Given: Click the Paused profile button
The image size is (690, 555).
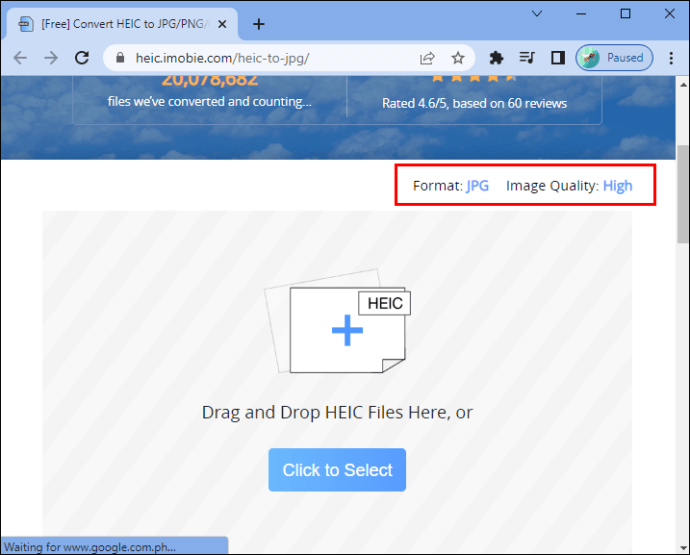Looking at the screenshot, I should click(x=614, y=58).
